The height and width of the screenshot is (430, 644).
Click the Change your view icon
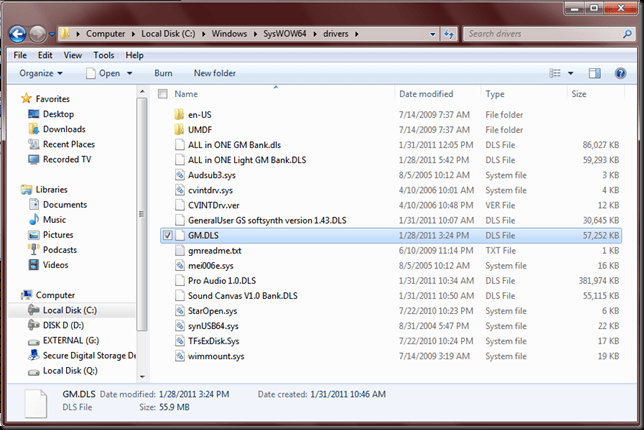coord(557,73)
